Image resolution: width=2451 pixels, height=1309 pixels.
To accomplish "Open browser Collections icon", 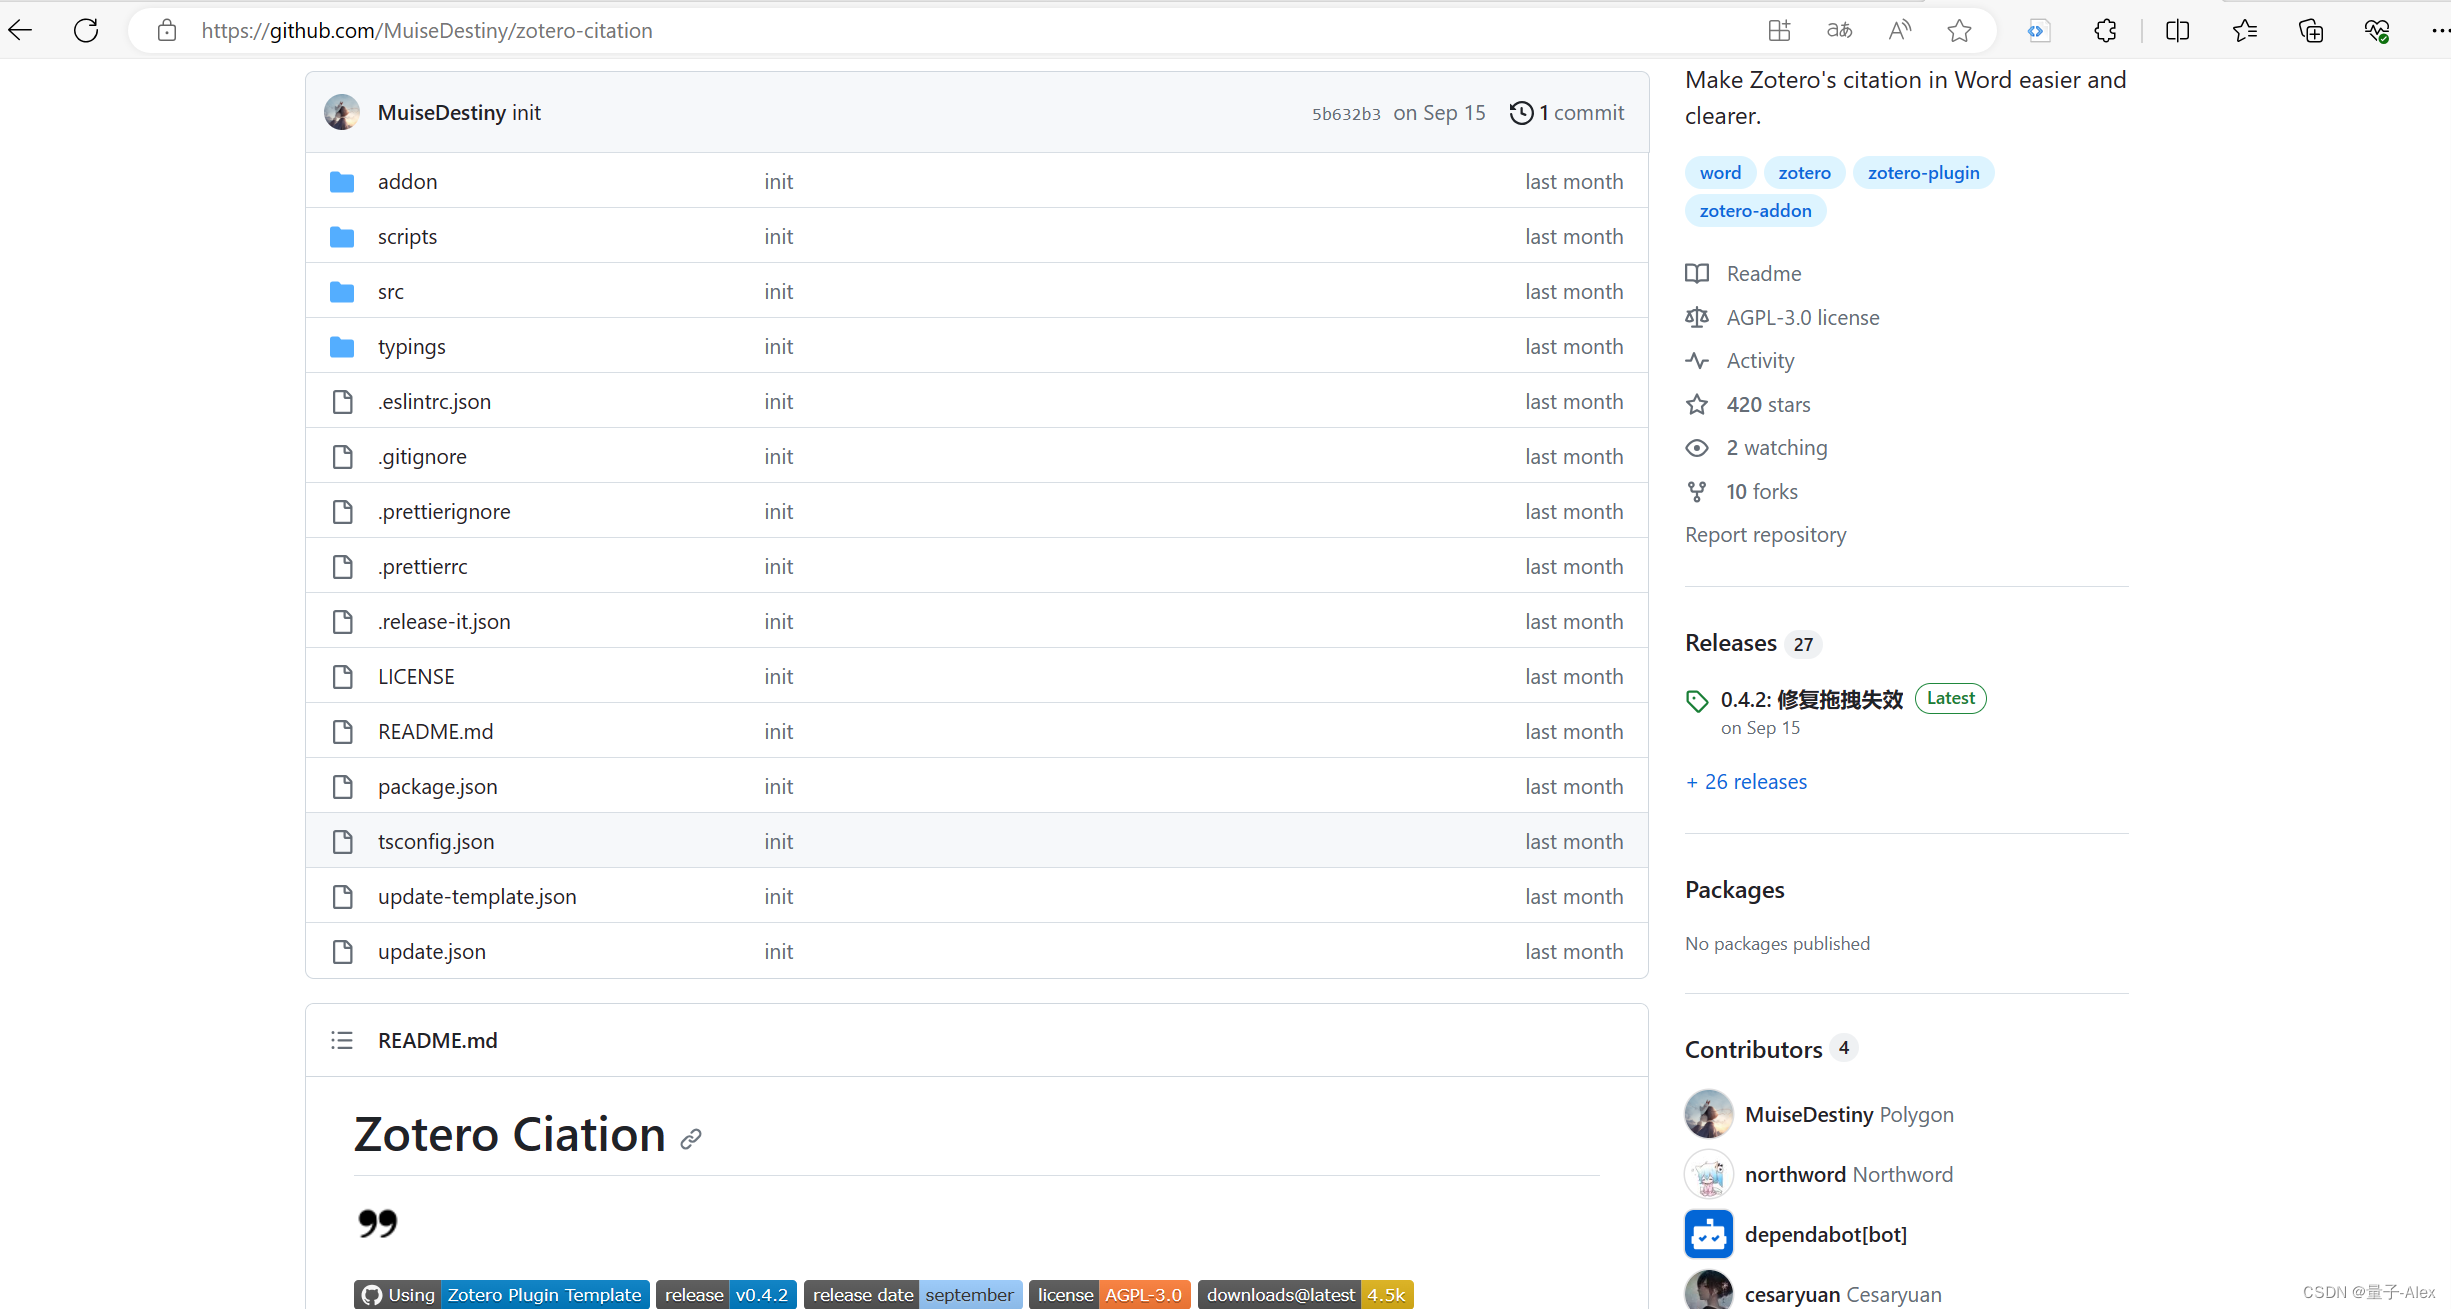I will [x=2310, y=30].
